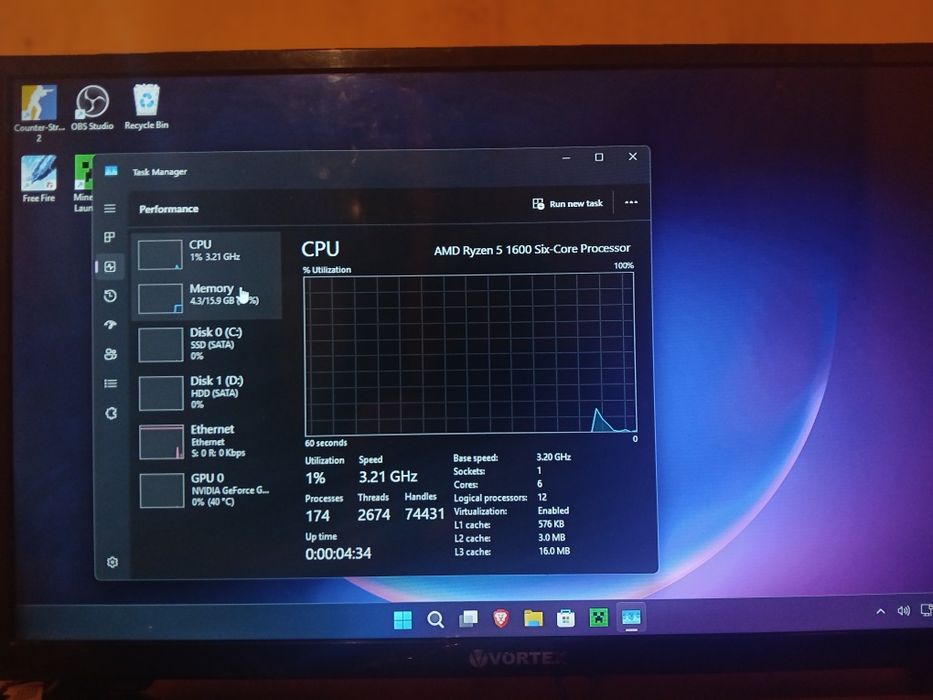933x700 pixels.
Task: Select the Performance page icon in sidebar
Action: (110, 267)
